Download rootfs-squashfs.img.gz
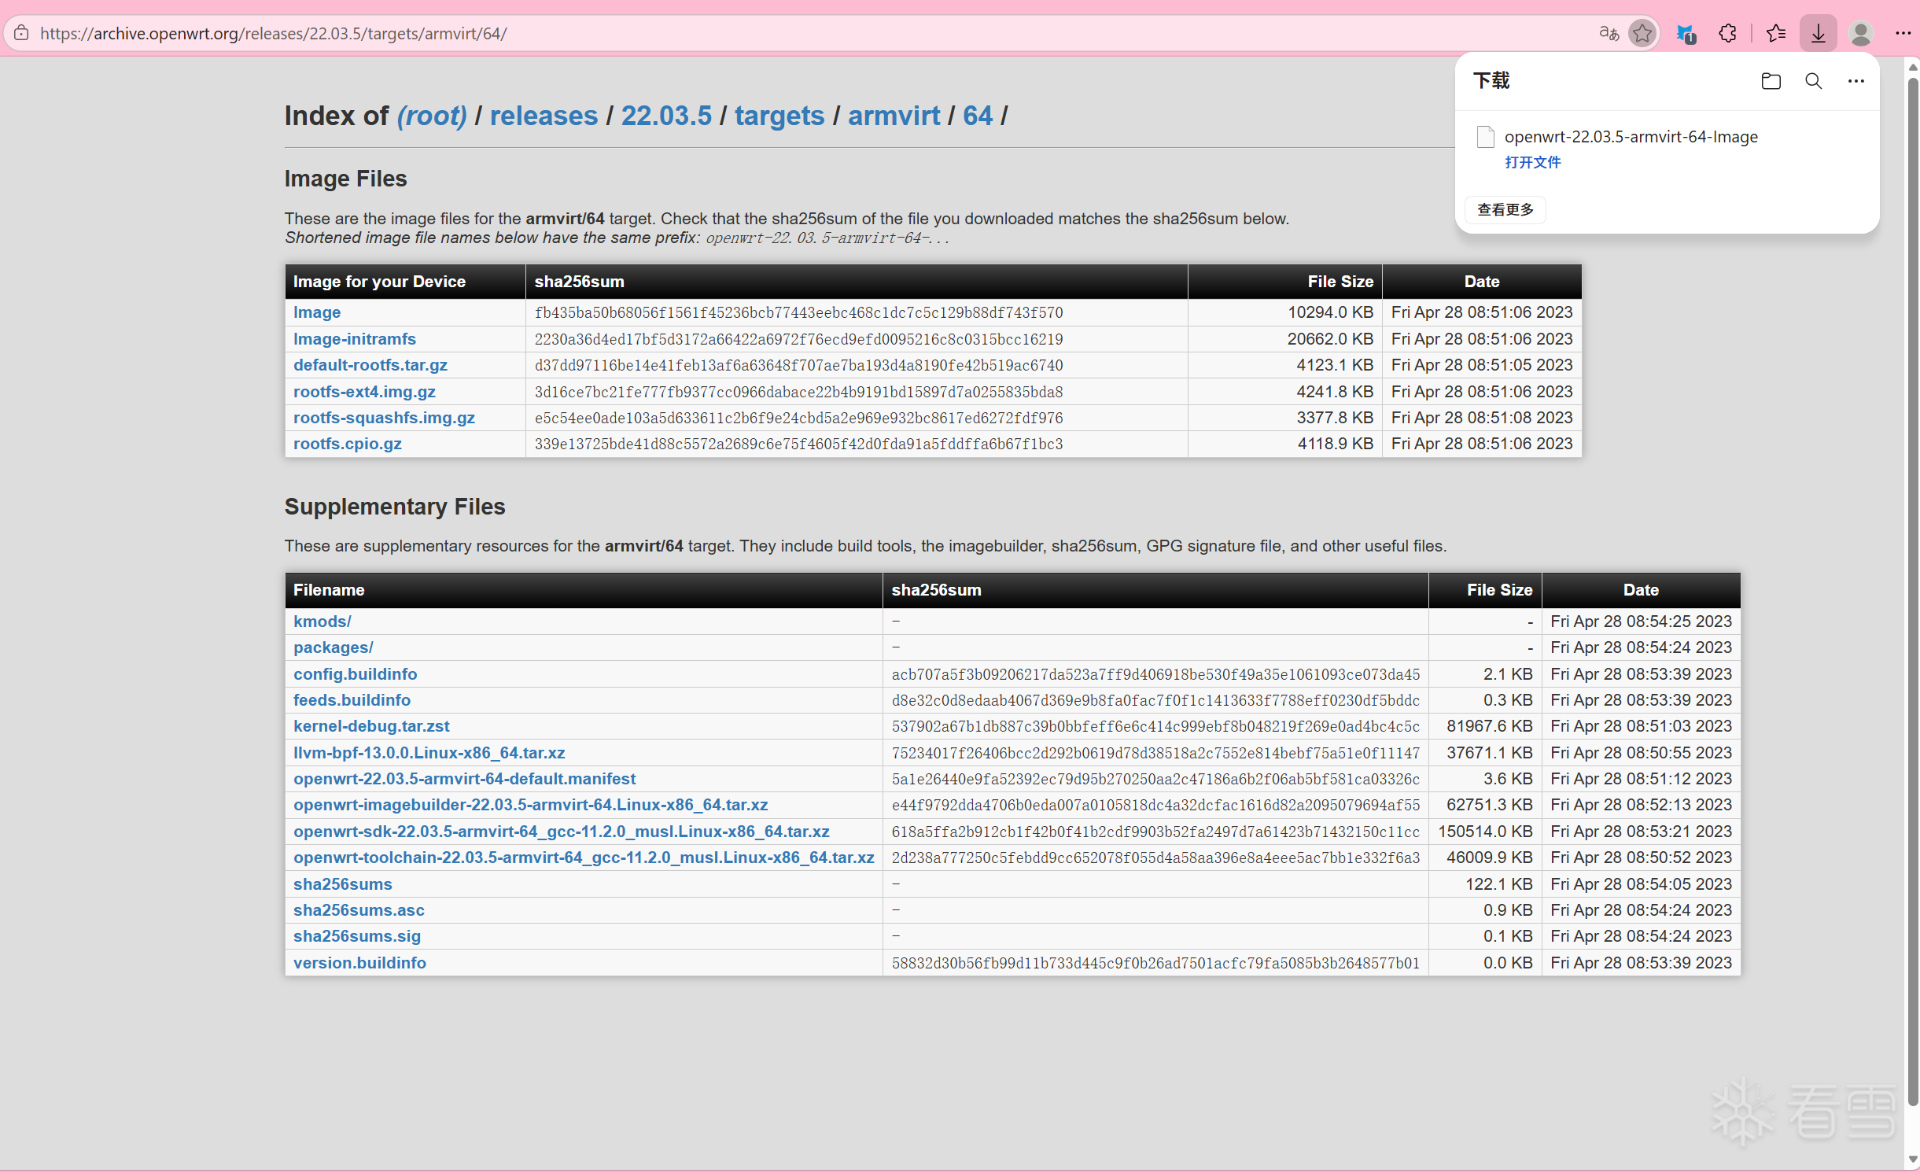The image size is (1920, 1173). point(384,418)
